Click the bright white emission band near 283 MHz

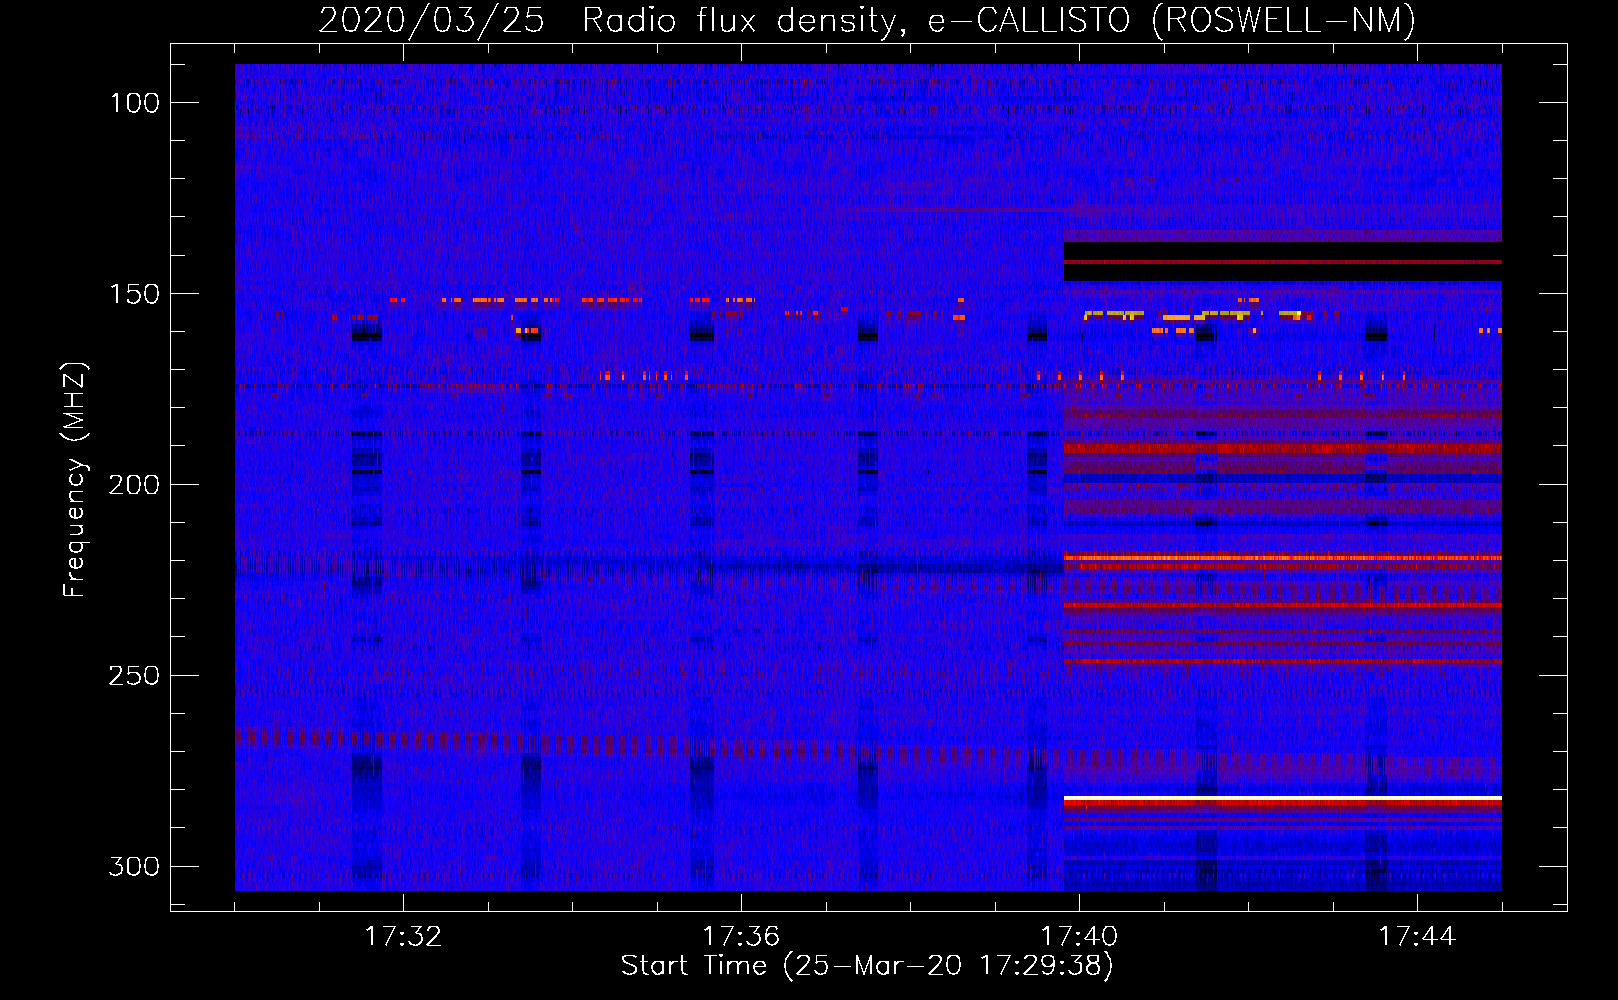[1283, 798]
